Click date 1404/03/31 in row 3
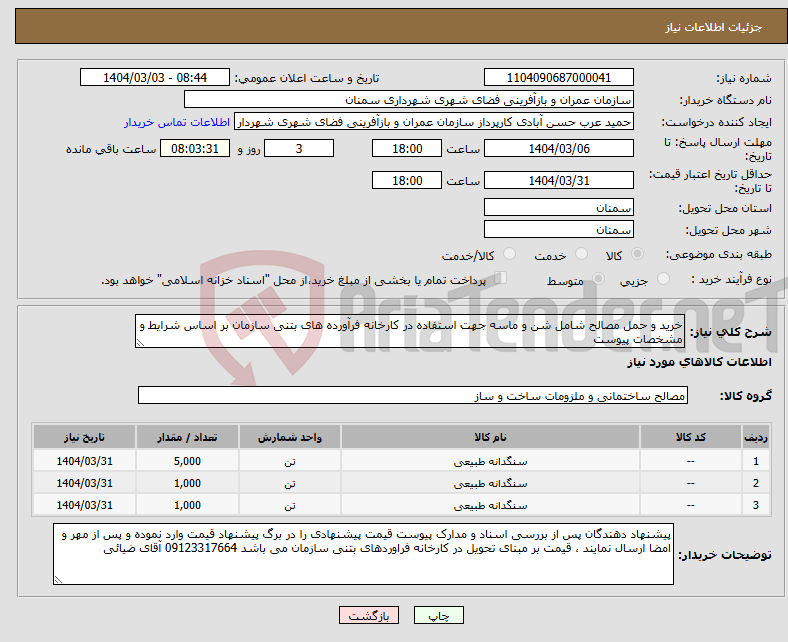Screen dimensions: 788x642 pyautogui.click(x=84, y=505)
